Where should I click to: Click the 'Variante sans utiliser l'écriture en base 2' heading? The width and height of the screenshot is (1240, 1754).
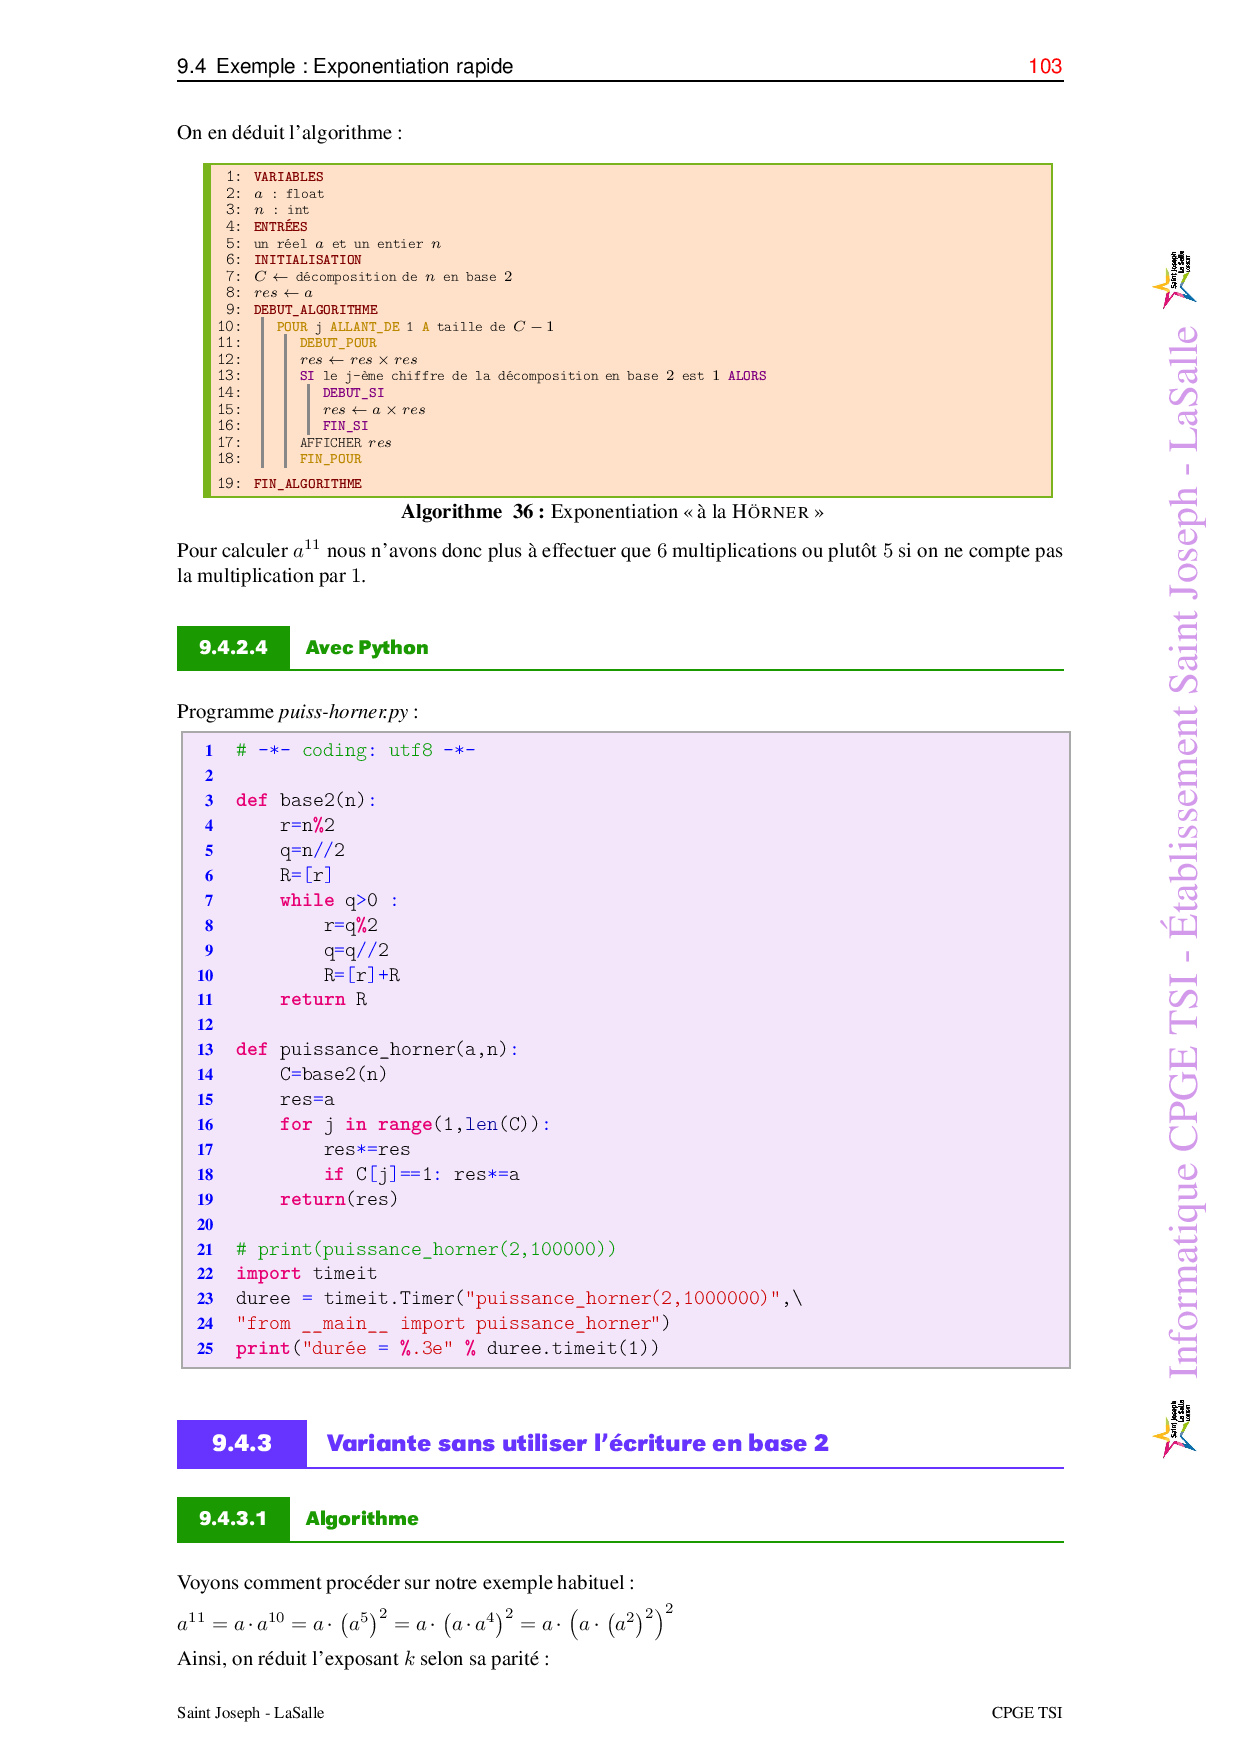tap(577, 1443)
